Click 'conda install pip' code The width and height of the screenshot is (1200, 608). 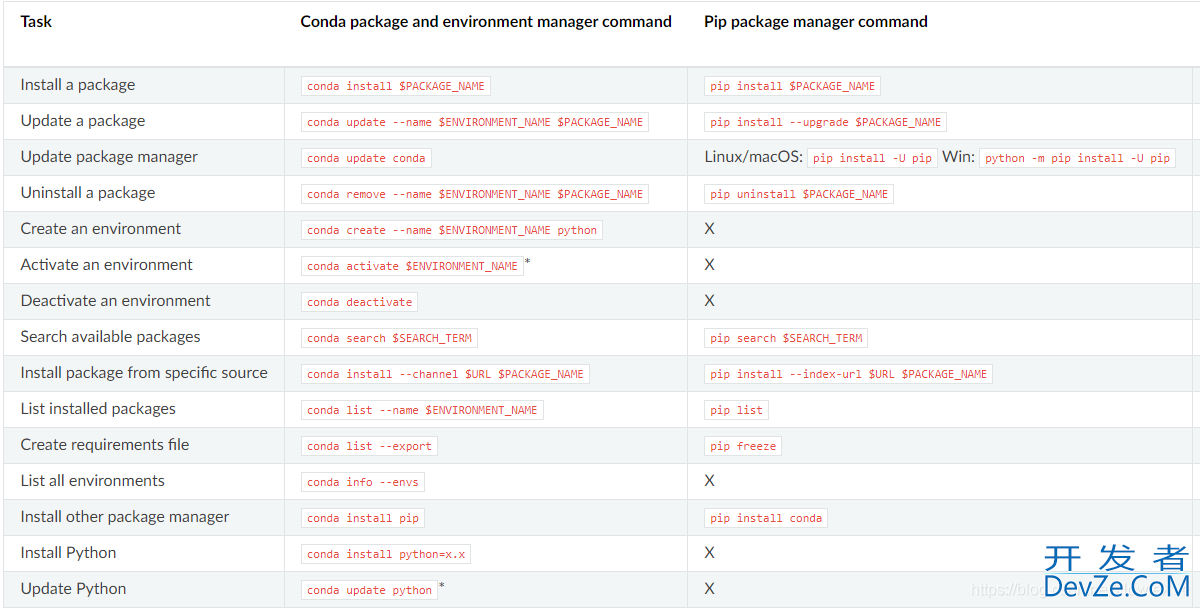point(363,518)
